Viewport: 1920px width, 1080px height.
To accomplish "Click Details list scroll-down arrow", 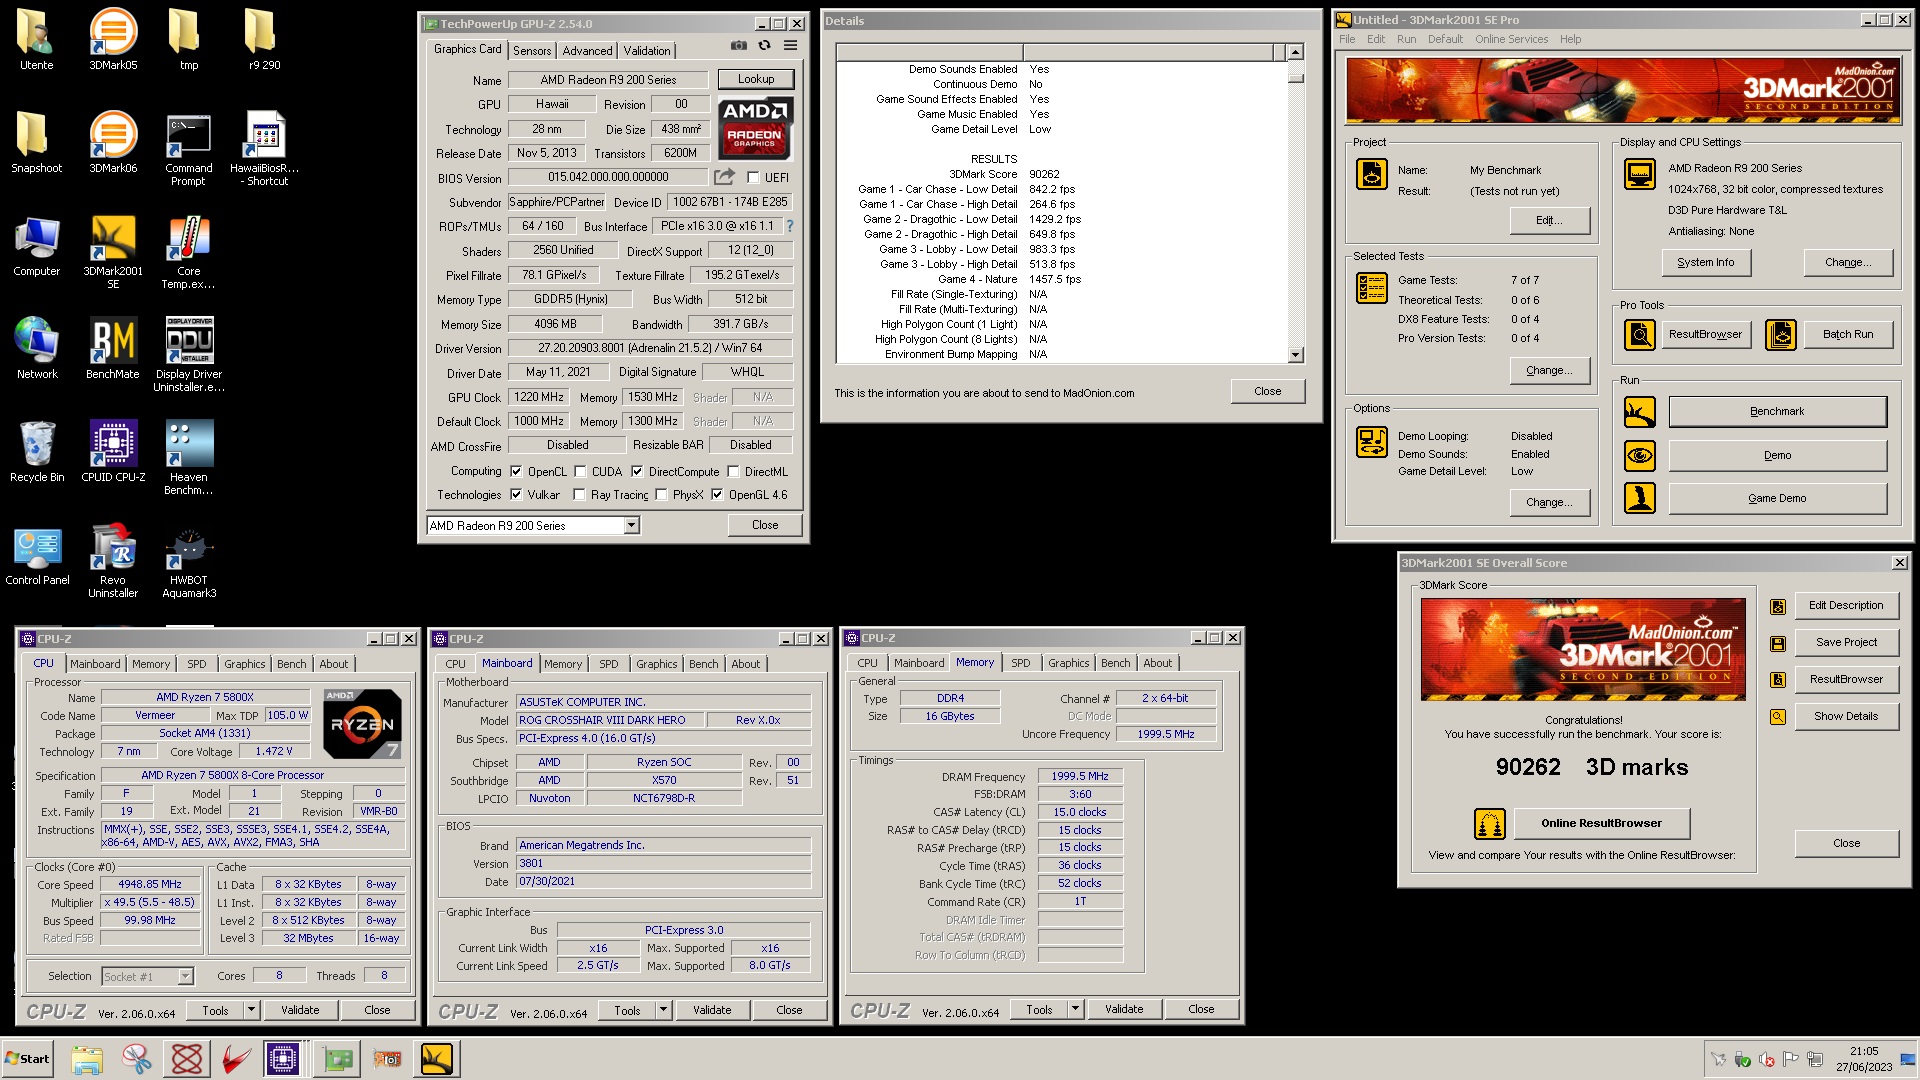I will tap(1296, 355).
